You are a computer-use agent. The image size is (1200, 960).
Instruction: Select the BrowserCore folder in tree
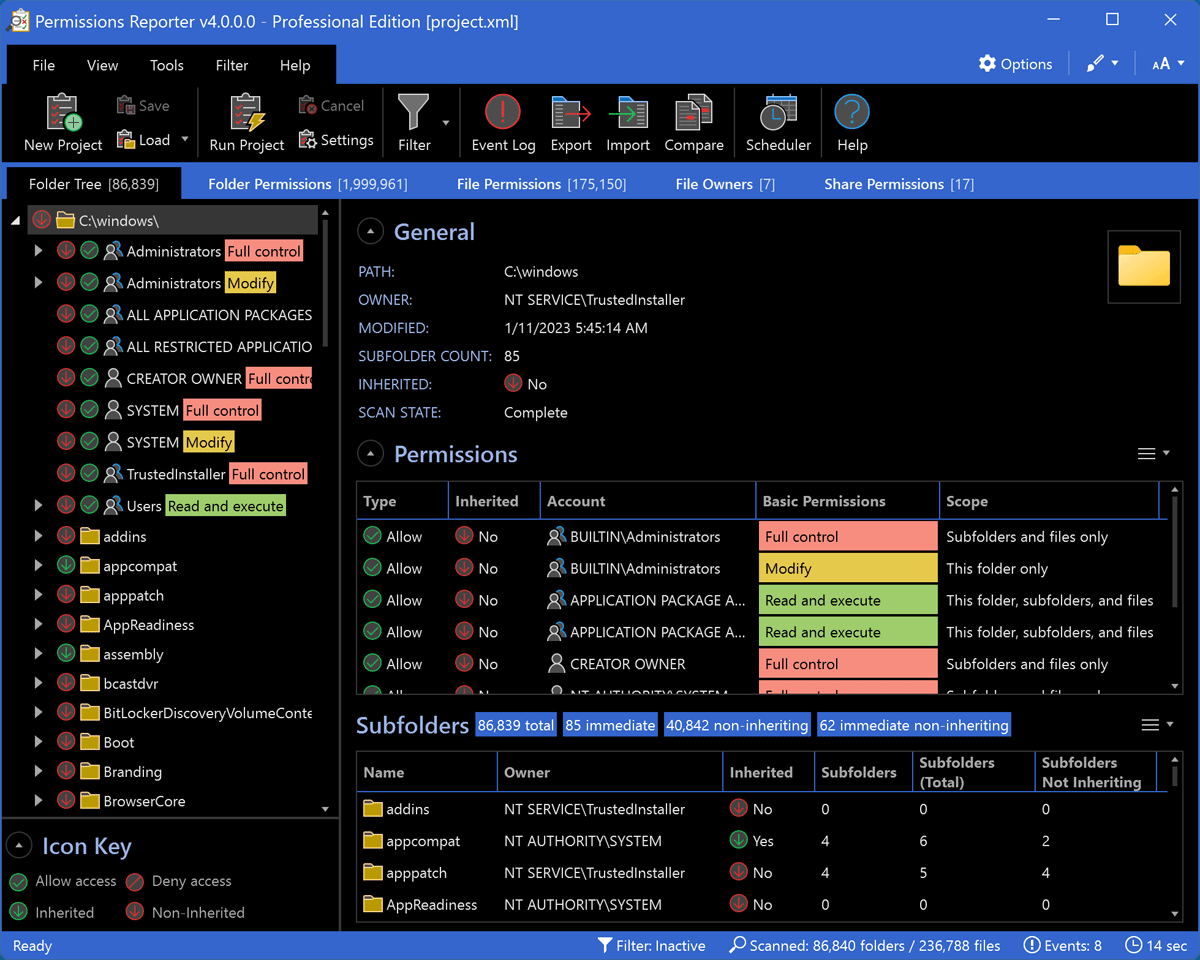pos(132,801)
